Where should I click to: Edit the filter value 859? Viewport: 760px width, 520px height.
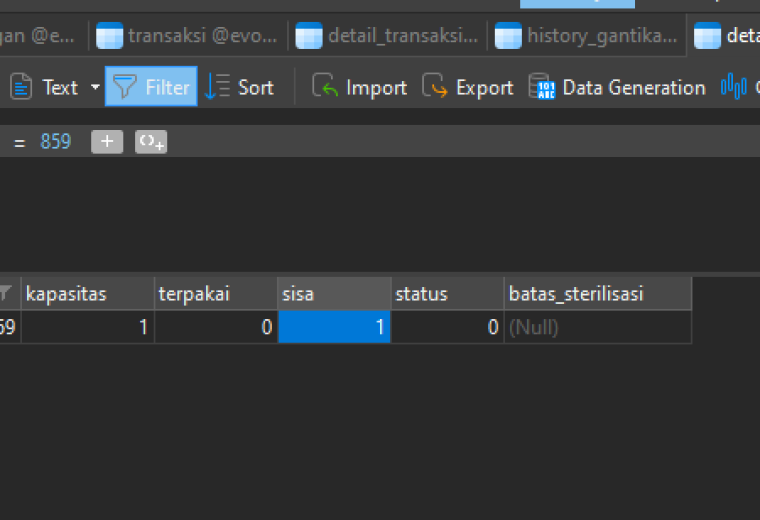pos(56,142)
